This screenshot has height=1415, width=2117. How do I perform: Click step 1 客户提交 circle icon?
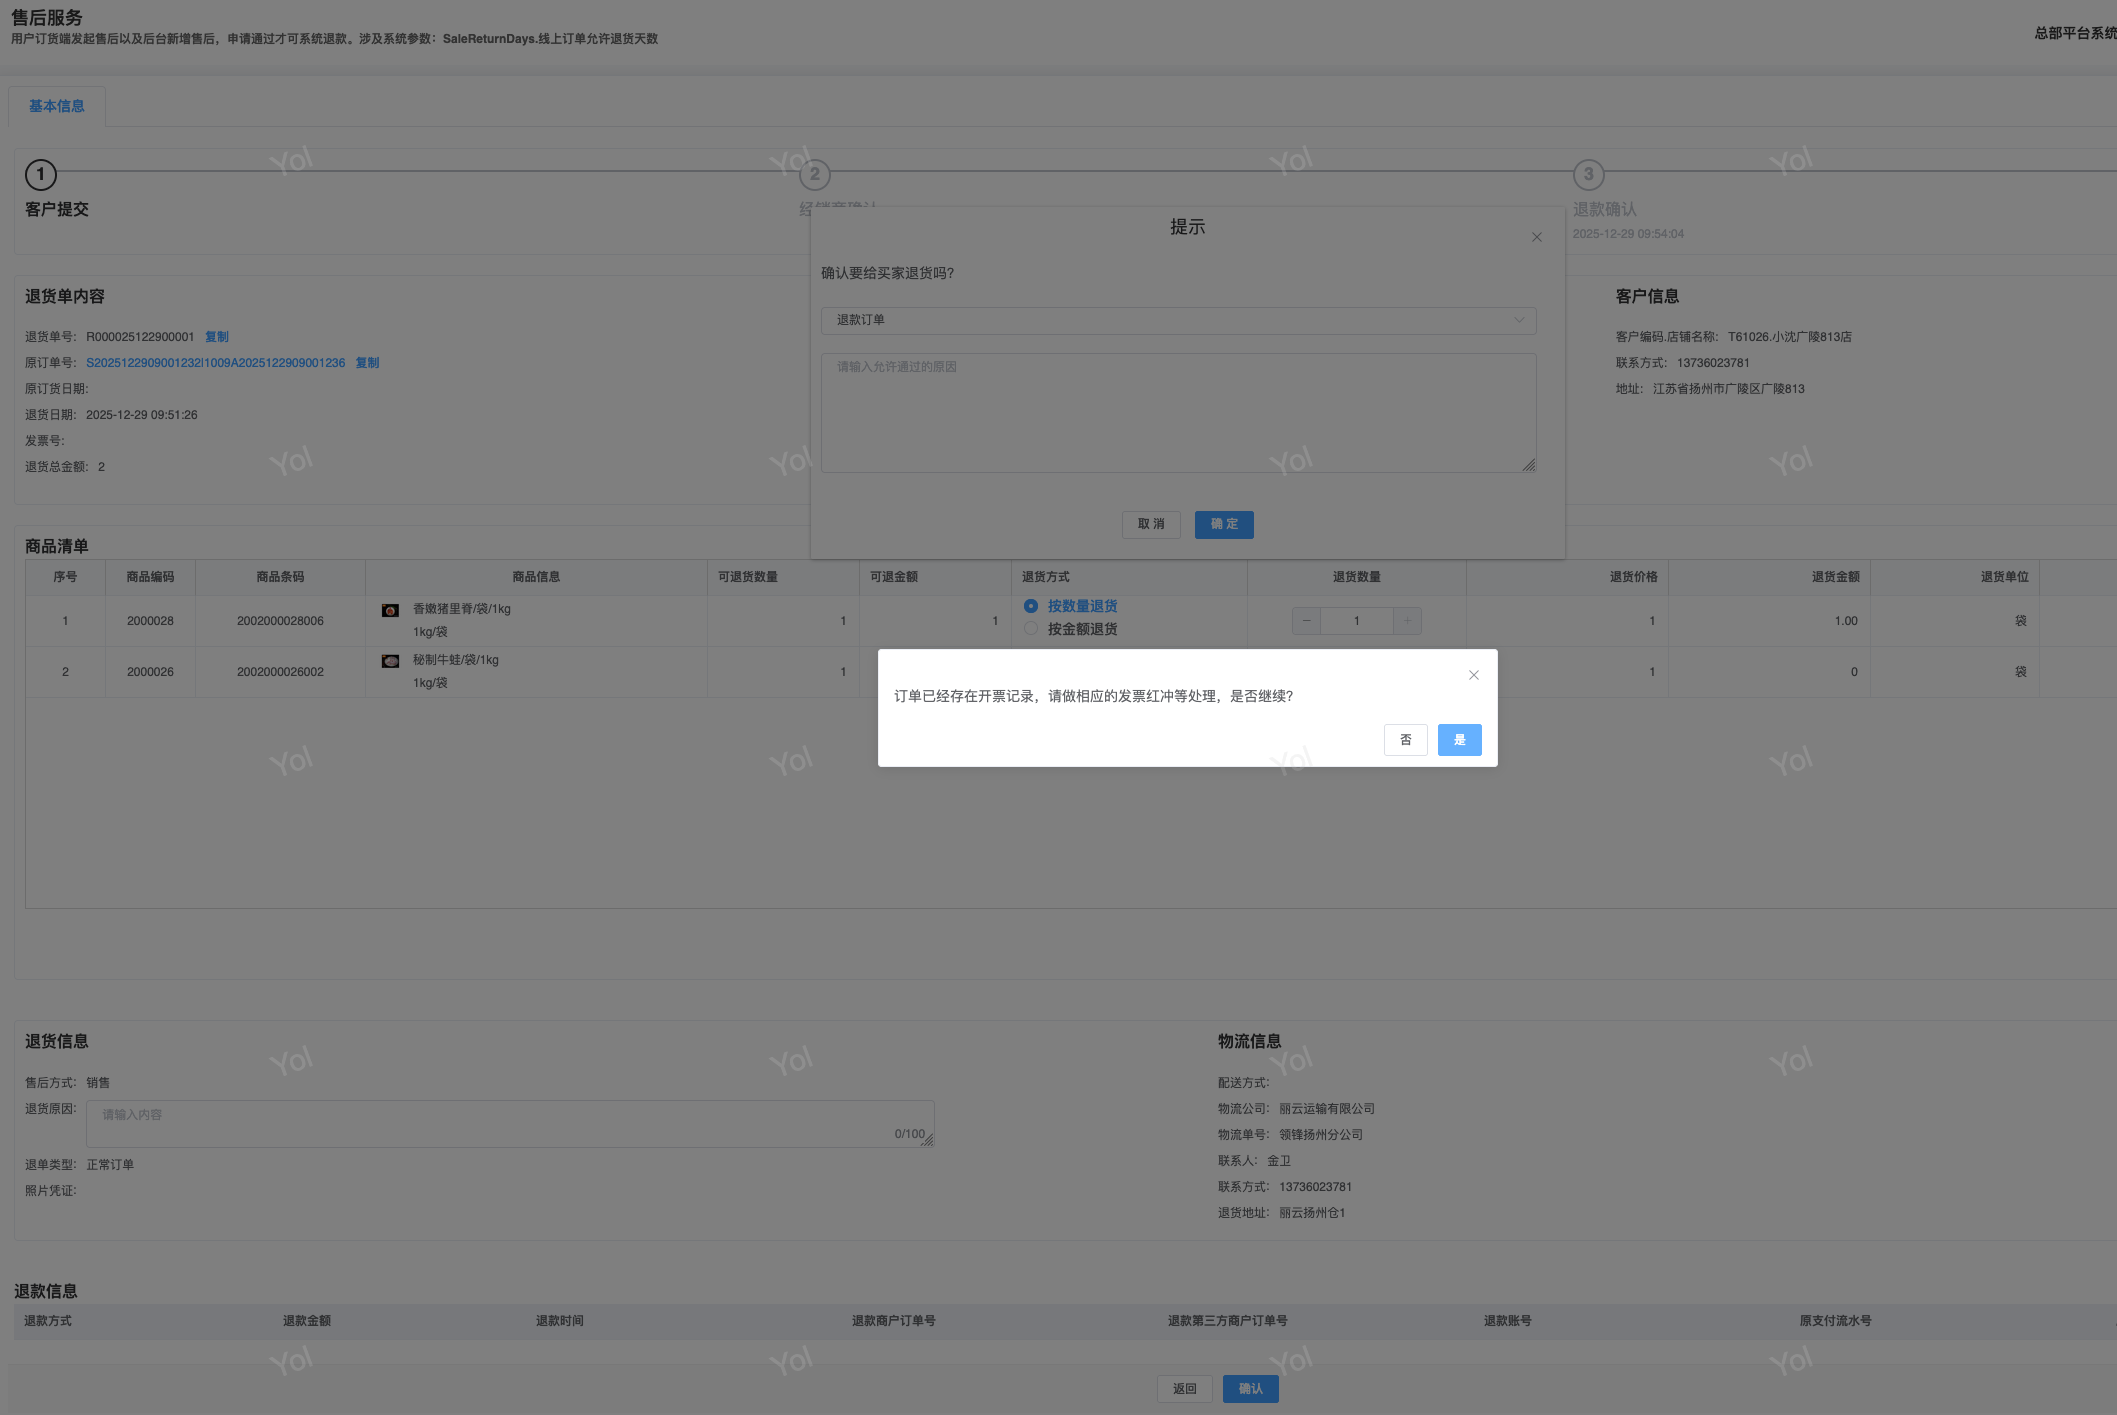(41, 174)
